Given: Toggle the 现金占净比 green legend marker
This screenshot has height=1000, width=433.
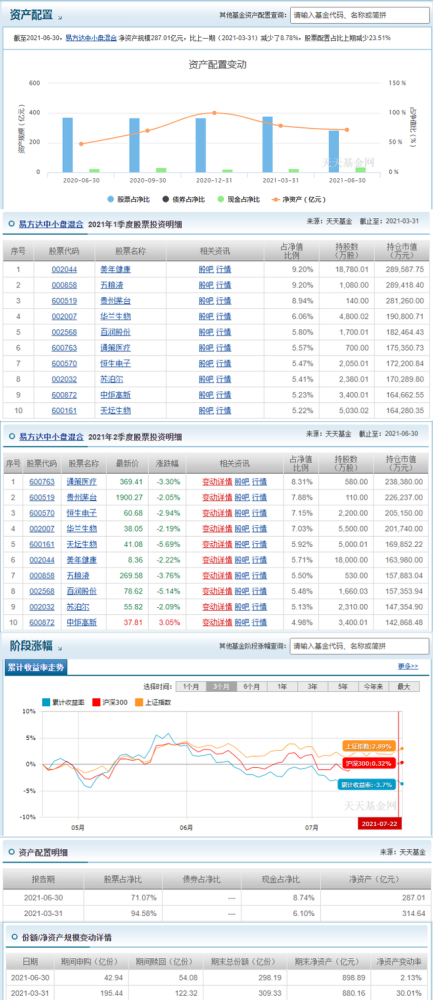Looking at the screenshot, I should click(x=221, y=200).
